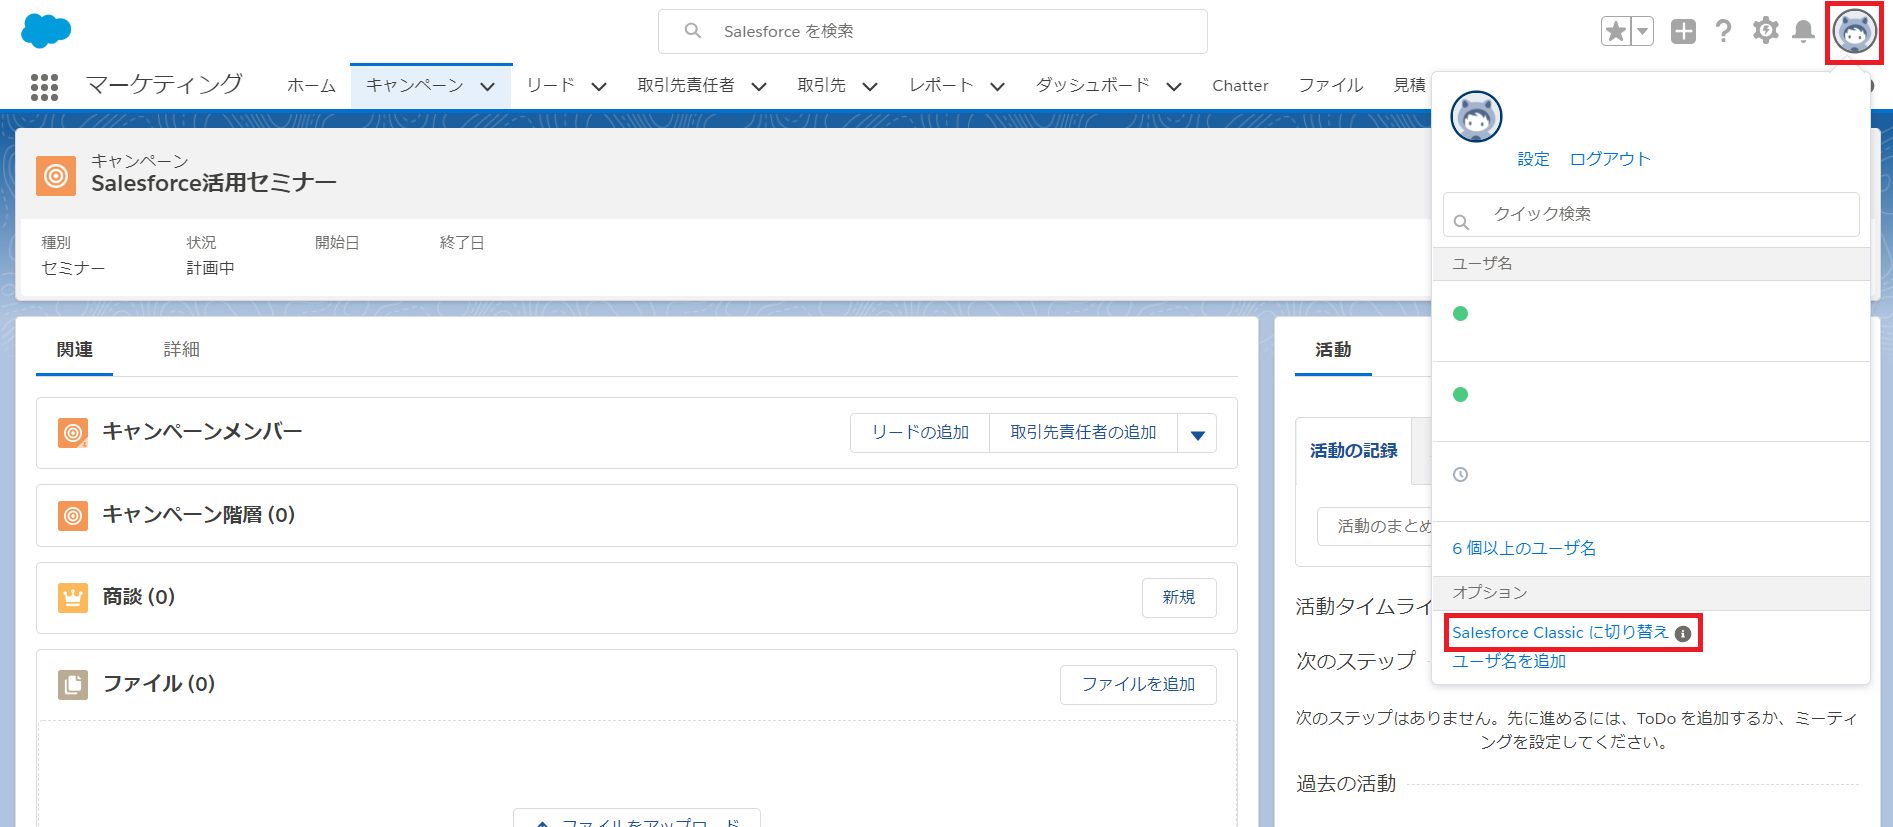This screenshot has width=1893, height=827.
Task: Expand the favorites list dropdown arrow
Action: (x=1642, y=32)
